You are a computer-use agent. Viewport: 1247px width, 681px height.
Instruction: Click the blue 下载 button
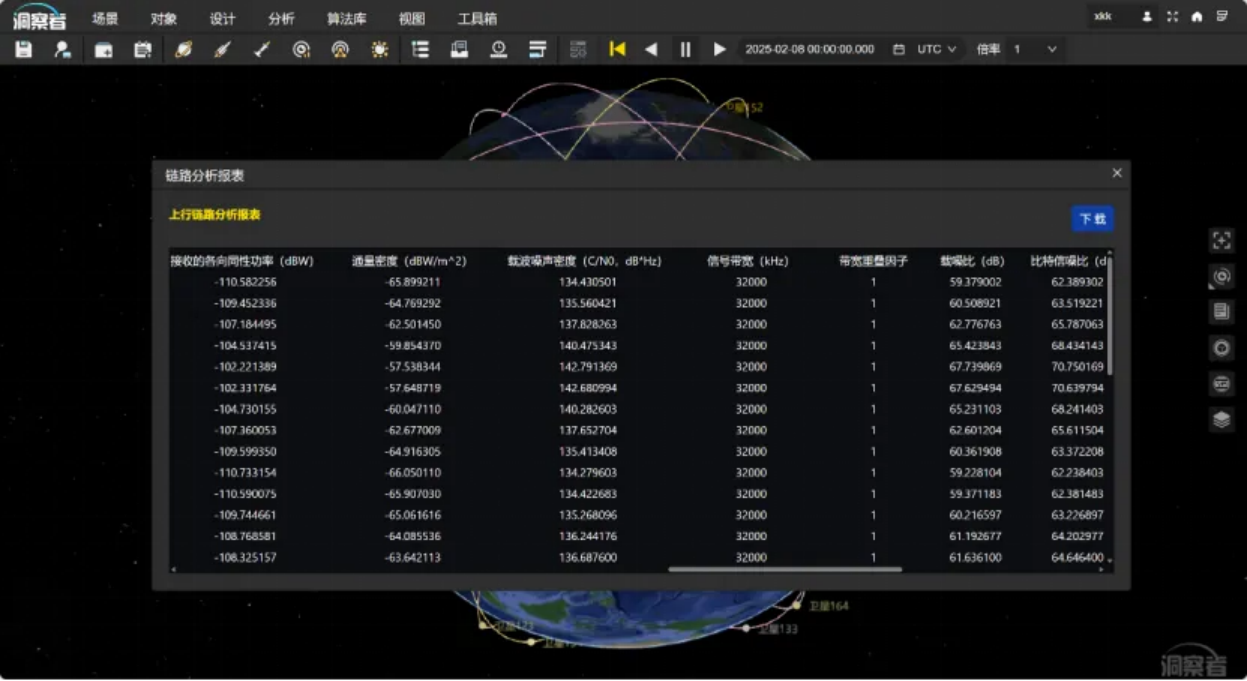click(1092, 219)
